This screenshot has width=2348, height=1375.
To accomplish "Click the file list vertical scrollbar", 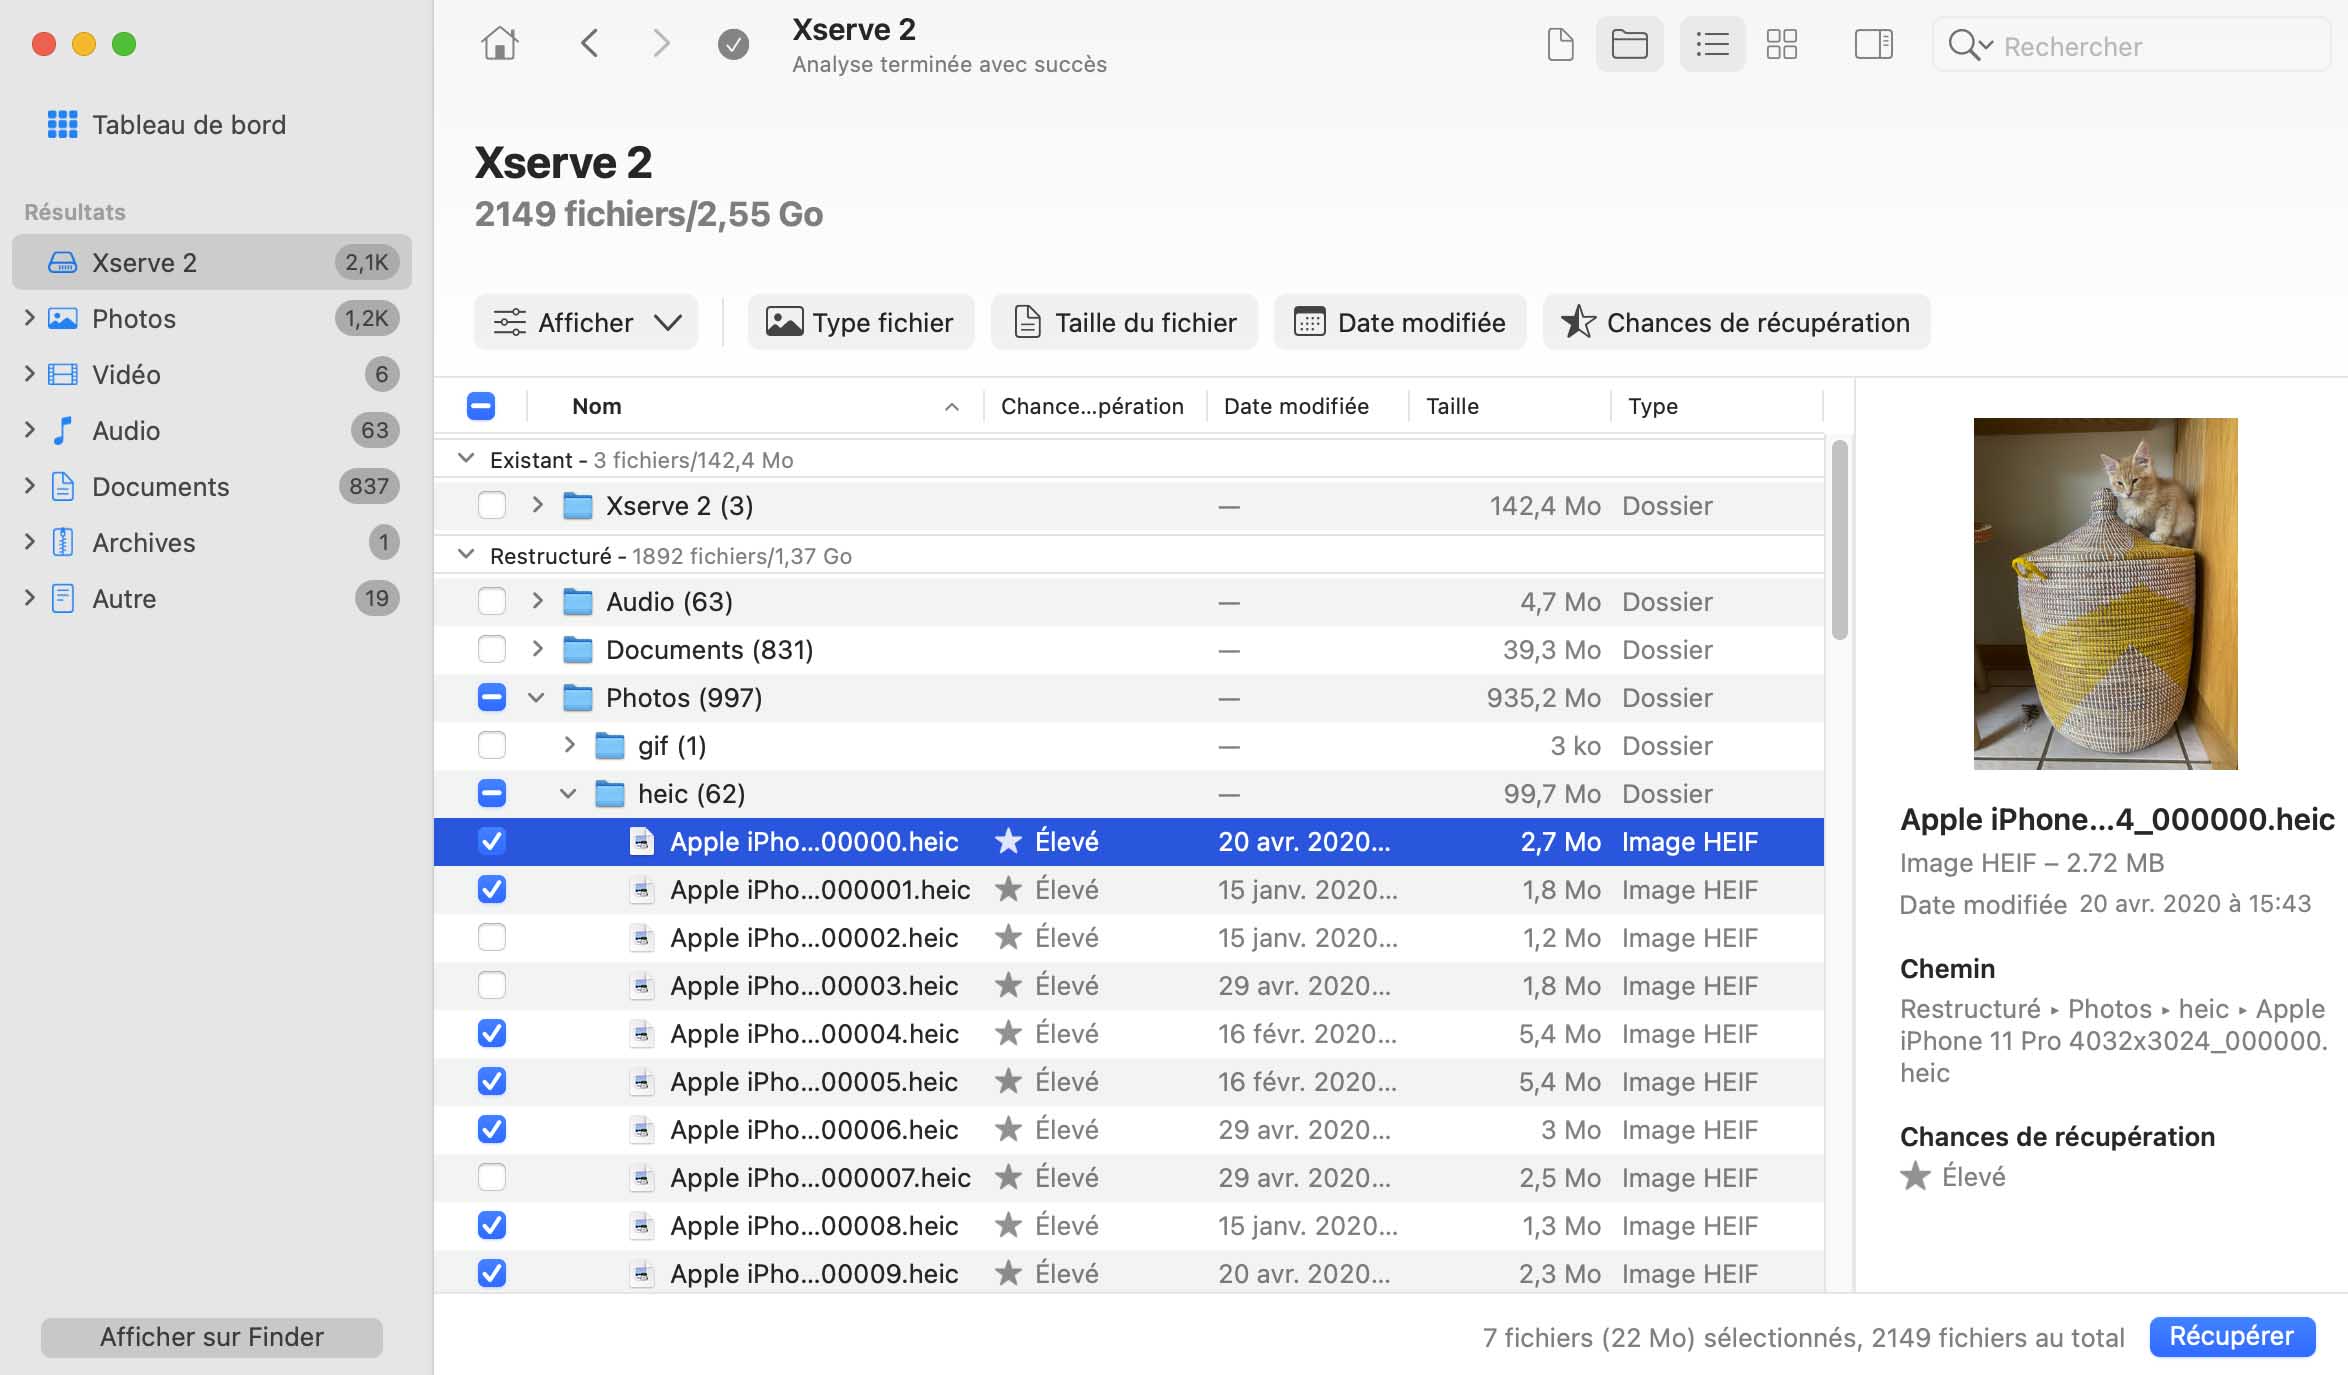I will 1838,540.
